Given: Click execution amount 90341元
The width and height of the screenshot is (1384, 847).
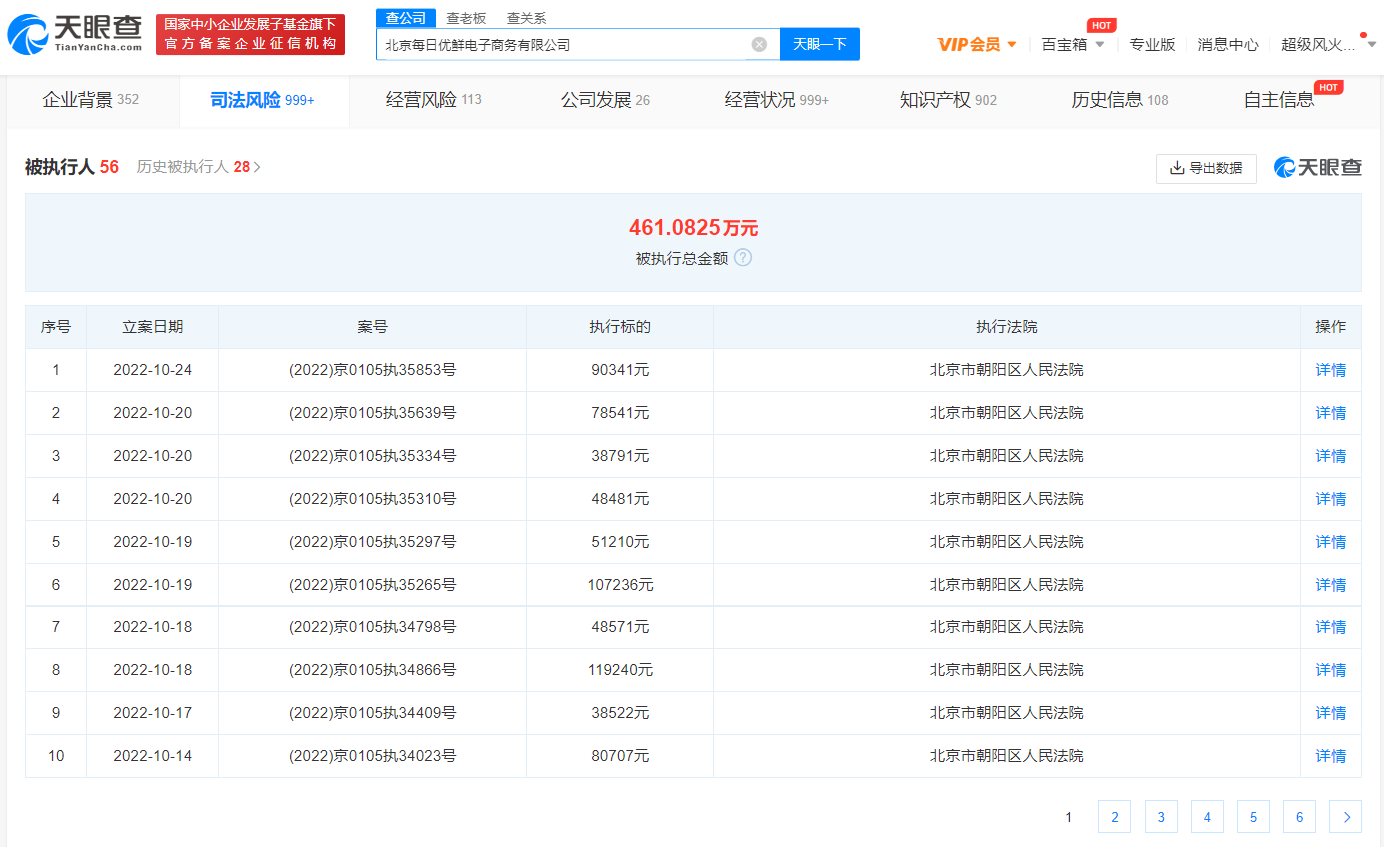Looking at the screenshot, I should [x=620, y=370].
